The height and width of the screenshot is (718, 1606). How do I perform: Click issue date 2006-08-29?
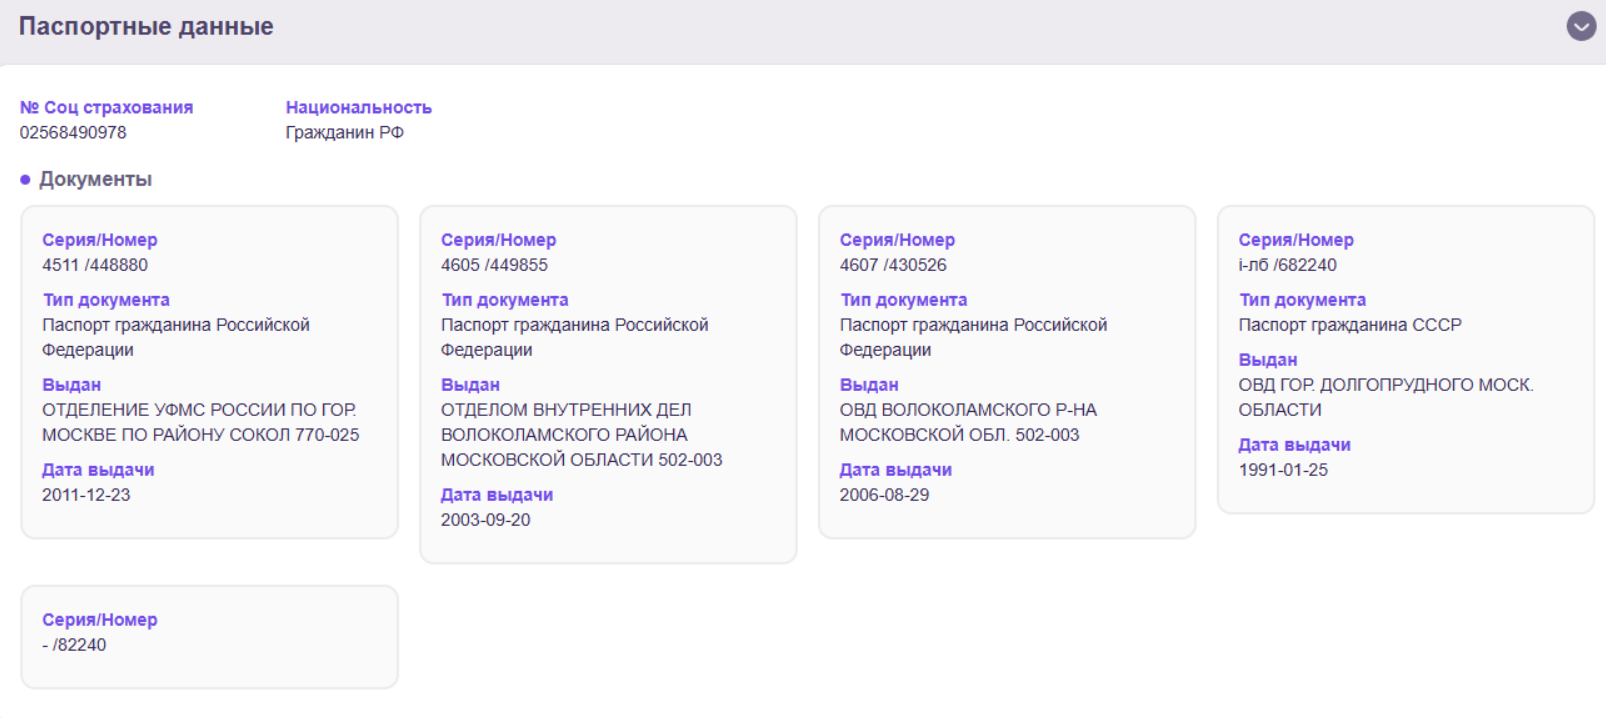884,495
